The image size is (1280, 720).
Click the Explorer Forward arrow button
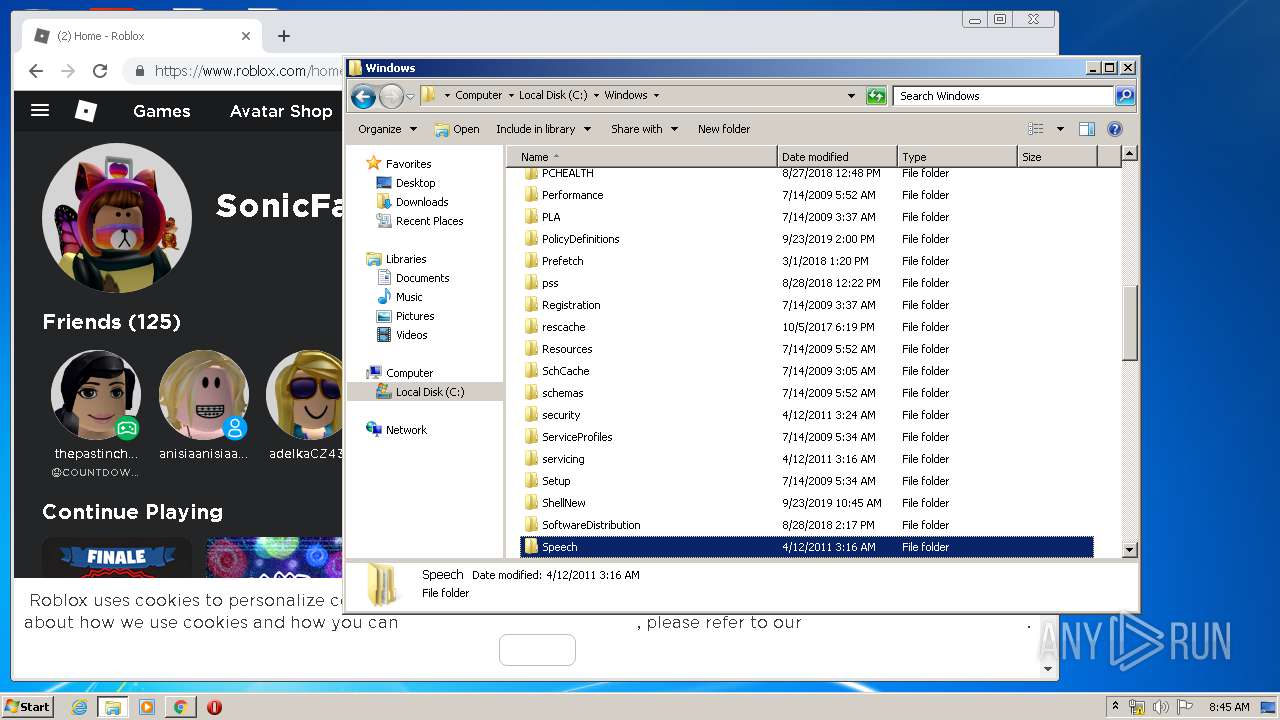[x=391, y=96]
